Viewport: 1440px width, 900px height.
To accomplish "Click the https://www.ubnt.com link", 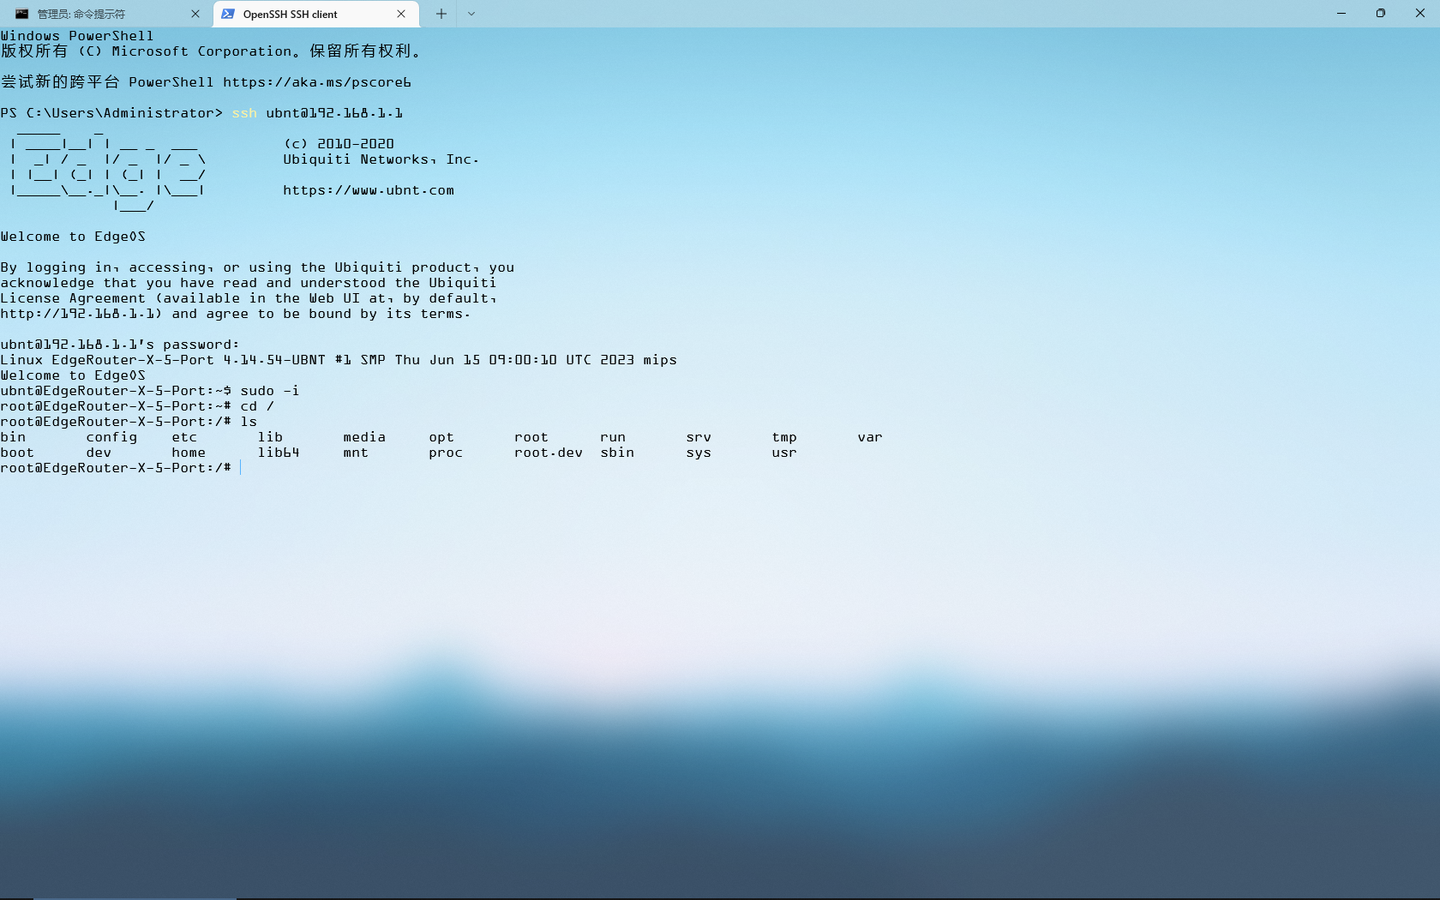I will pyautogui.click(x=368, y=189).
